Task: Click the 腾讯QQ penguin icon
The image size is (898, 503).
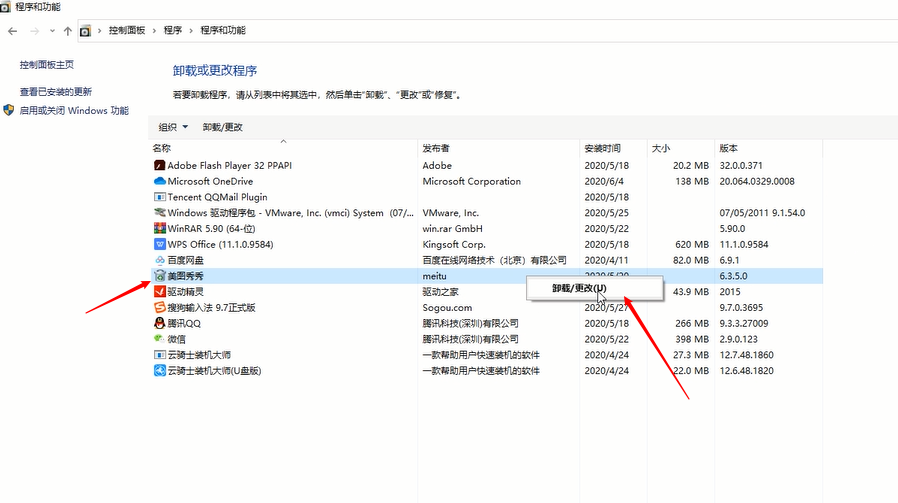Action: tap(160, 323)
